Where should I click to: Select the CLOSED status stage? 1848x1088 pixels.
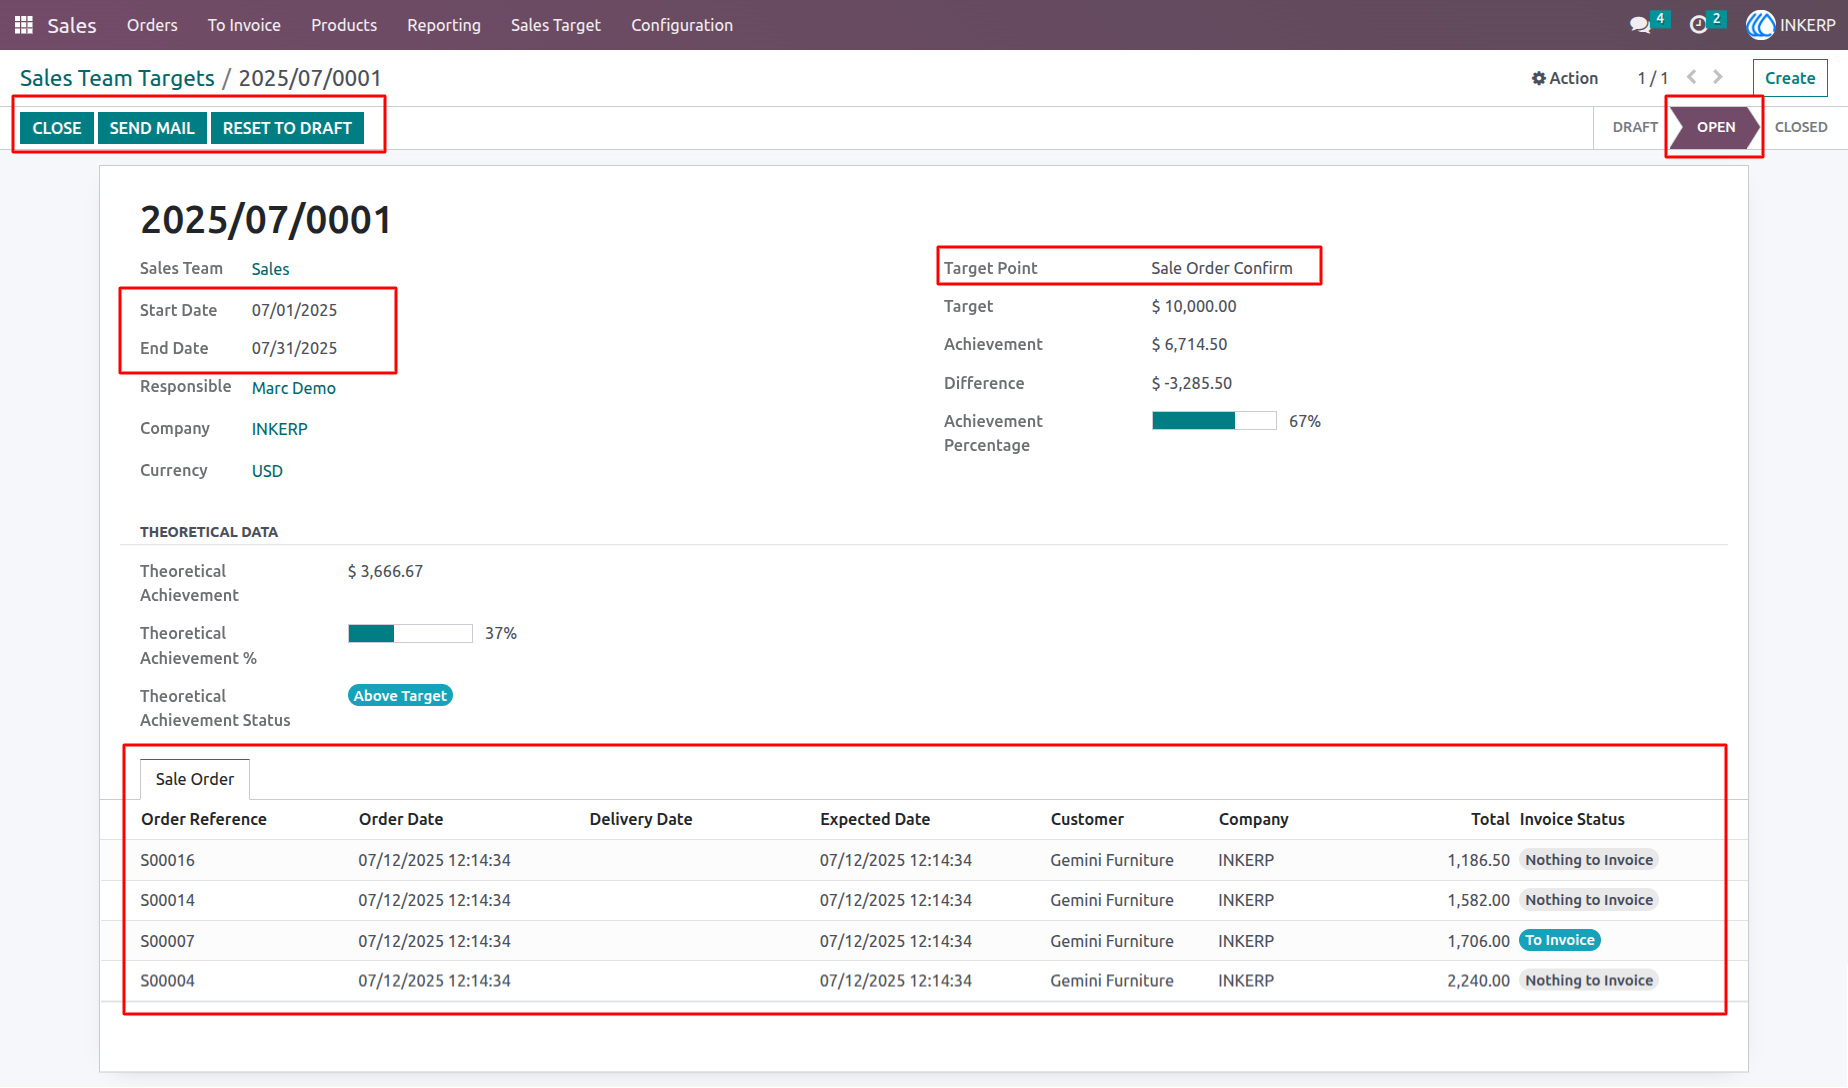coord(1801,127)
